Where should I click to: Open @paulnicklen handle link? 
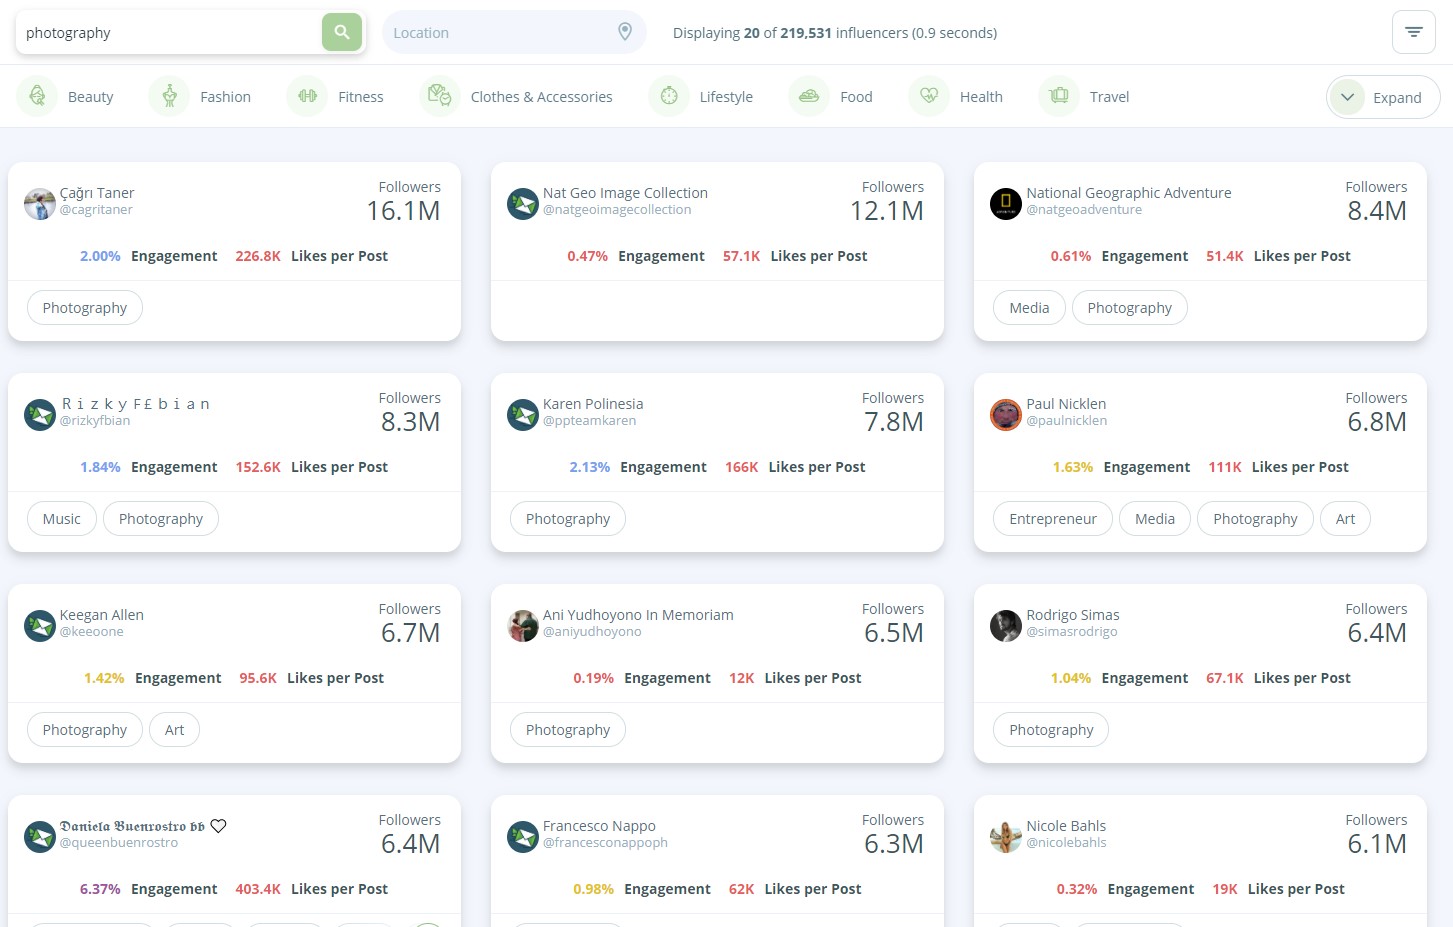pos(1066,421)
